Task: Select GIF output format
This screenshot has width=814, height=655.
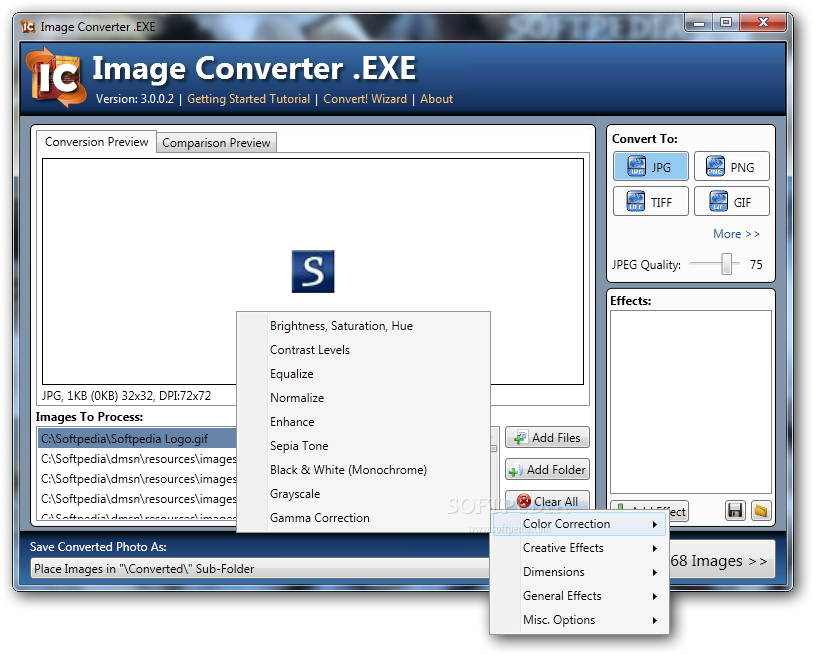Action: [x=731, y=201]
